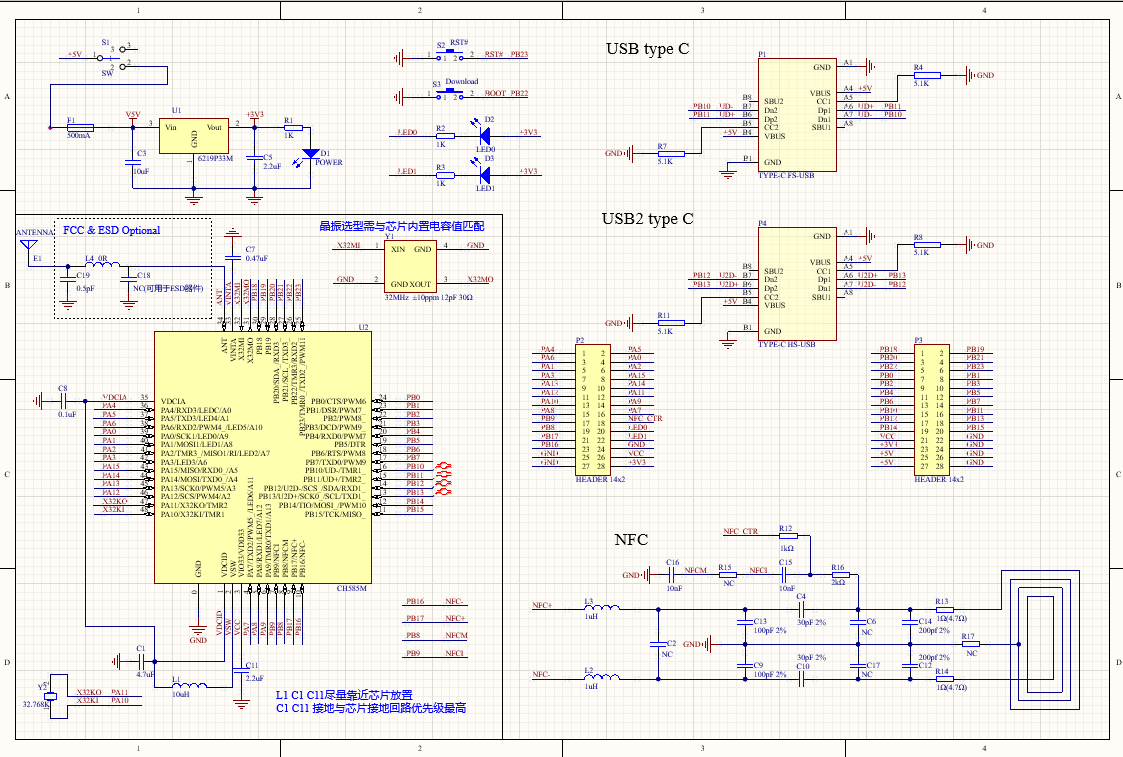Click capacitor C3 10uF

[x=132, y=163]
